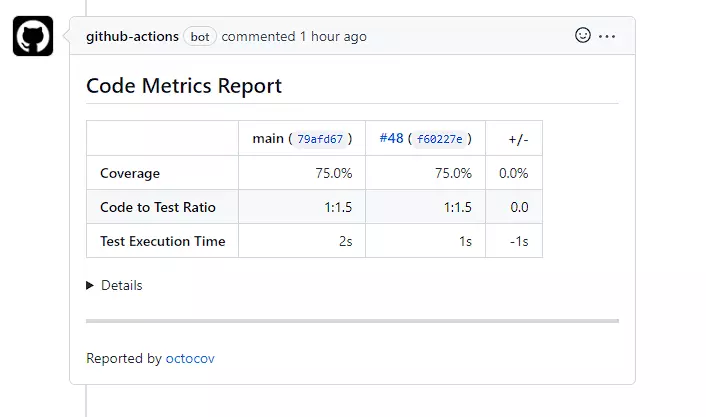Add a reaction with the smiley icon

[583, 36]
